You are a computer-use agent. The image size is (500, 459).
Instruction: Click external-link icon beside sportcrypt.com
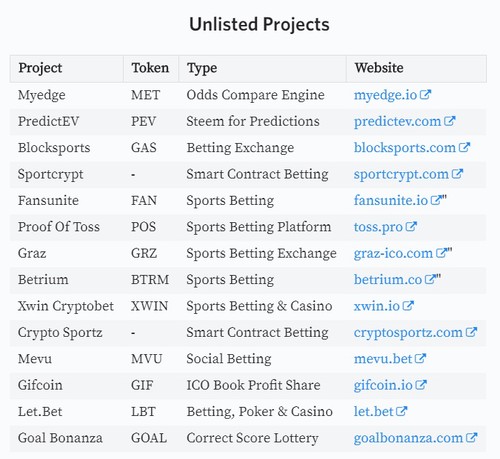(x=457, y=174)
